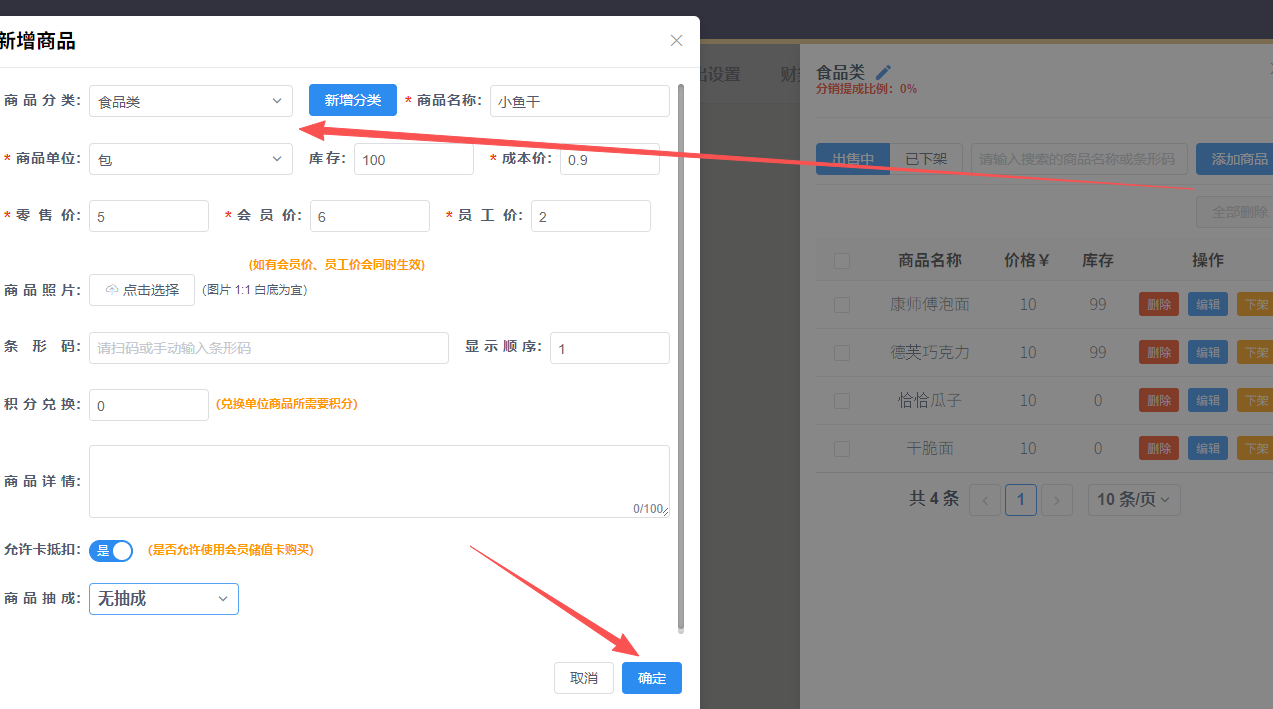Click the 新增分类 button
This screenshot has height=709, width=1273.
pyautogui.click(x=352, y=100)
